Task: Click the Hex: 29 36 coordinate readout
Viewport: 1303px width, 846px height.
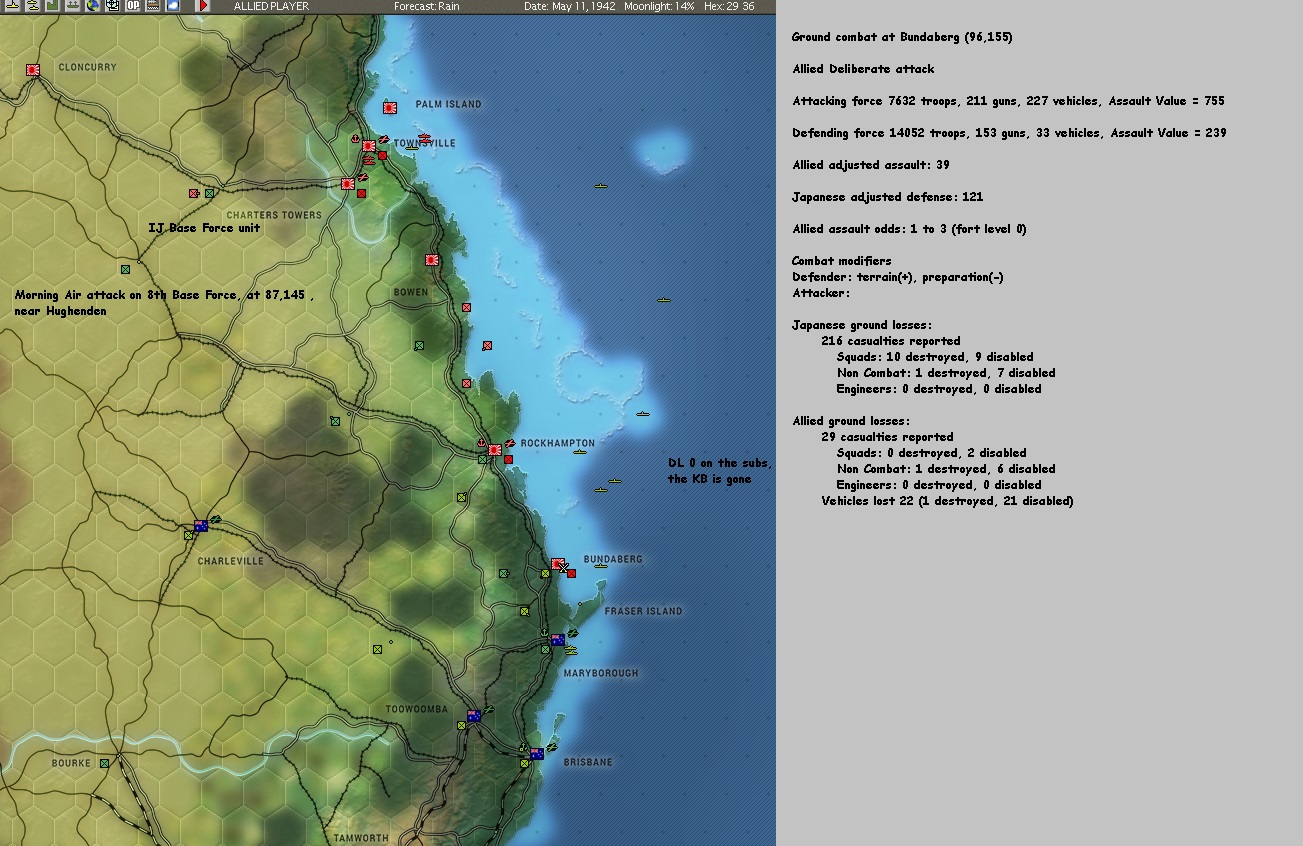Action: click(x=729, y=6)
